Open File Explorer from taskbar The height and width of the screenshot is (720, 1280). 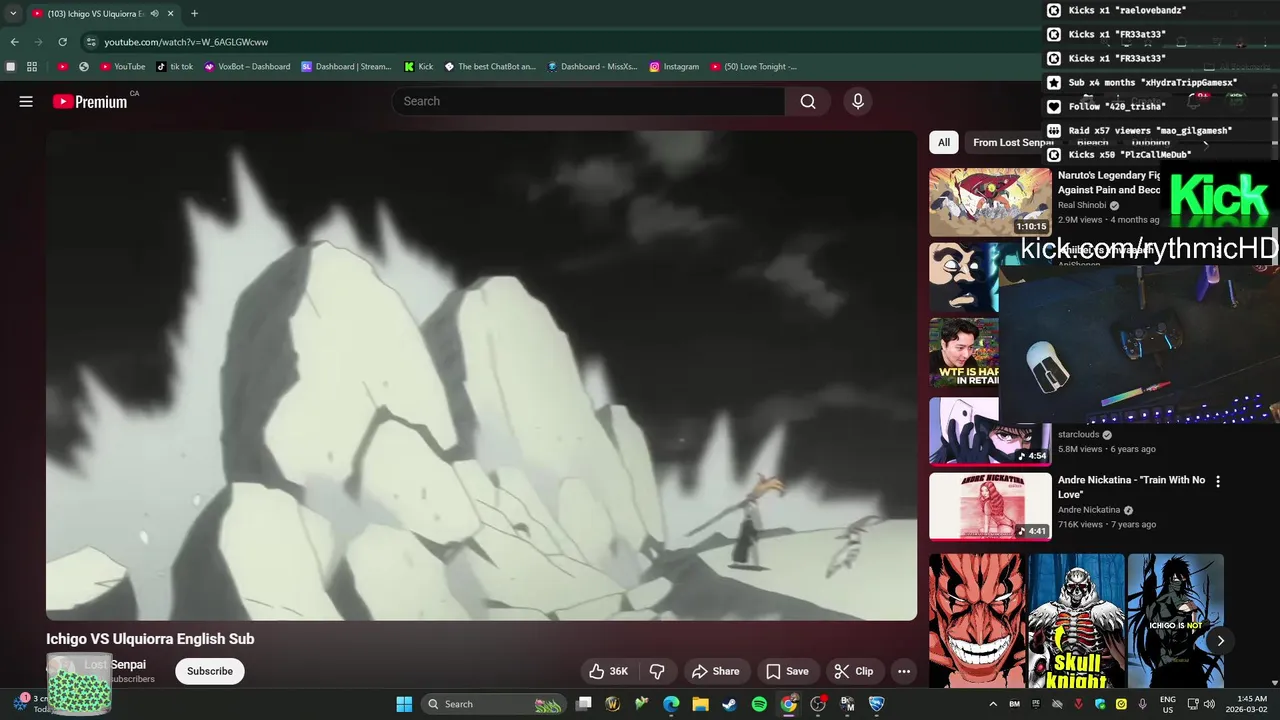tap(700, 704)
